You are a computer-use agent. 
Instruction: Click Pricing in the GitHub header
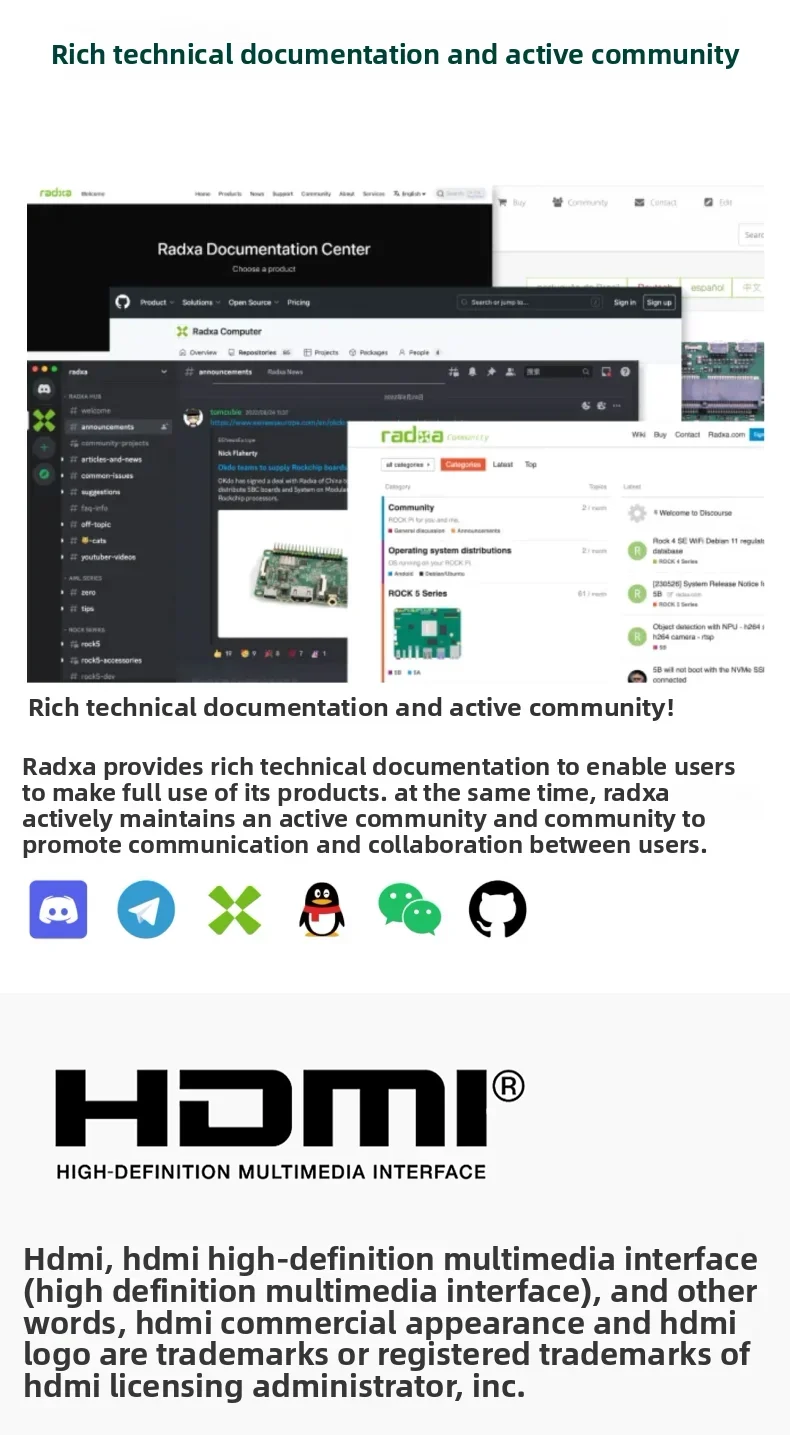pyautogui.click(x=299, y=302)
